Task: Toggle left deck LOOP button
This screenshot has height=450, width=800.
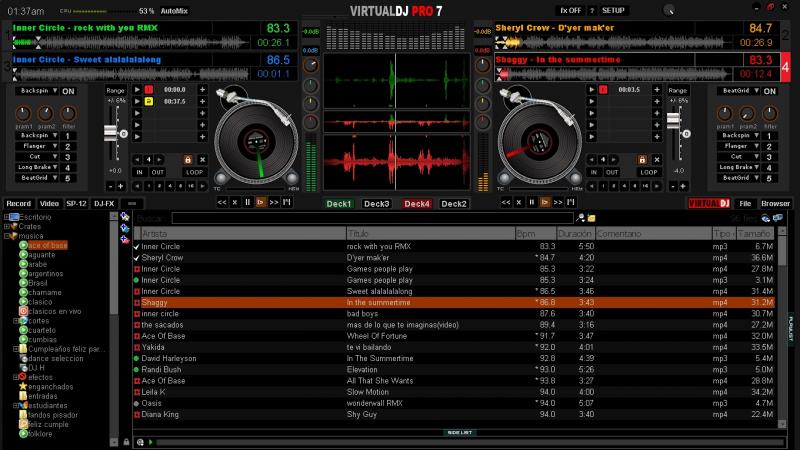Action: tap(194, 172)
